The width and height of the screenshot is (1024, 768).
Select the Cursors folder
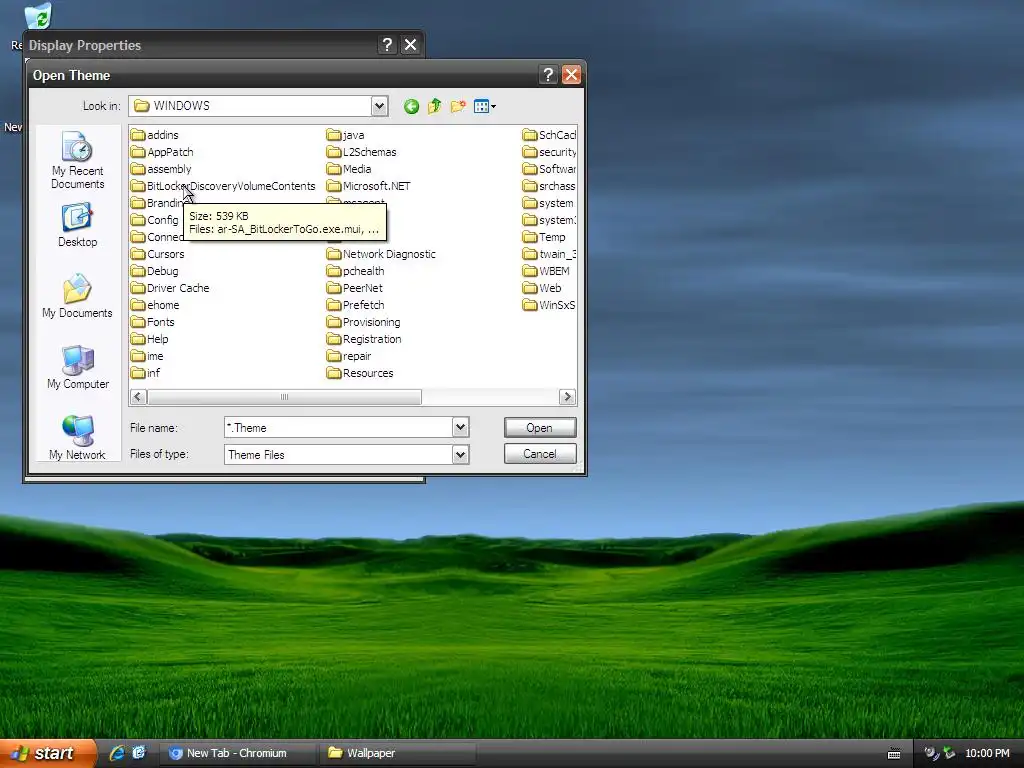click(157, 254)
